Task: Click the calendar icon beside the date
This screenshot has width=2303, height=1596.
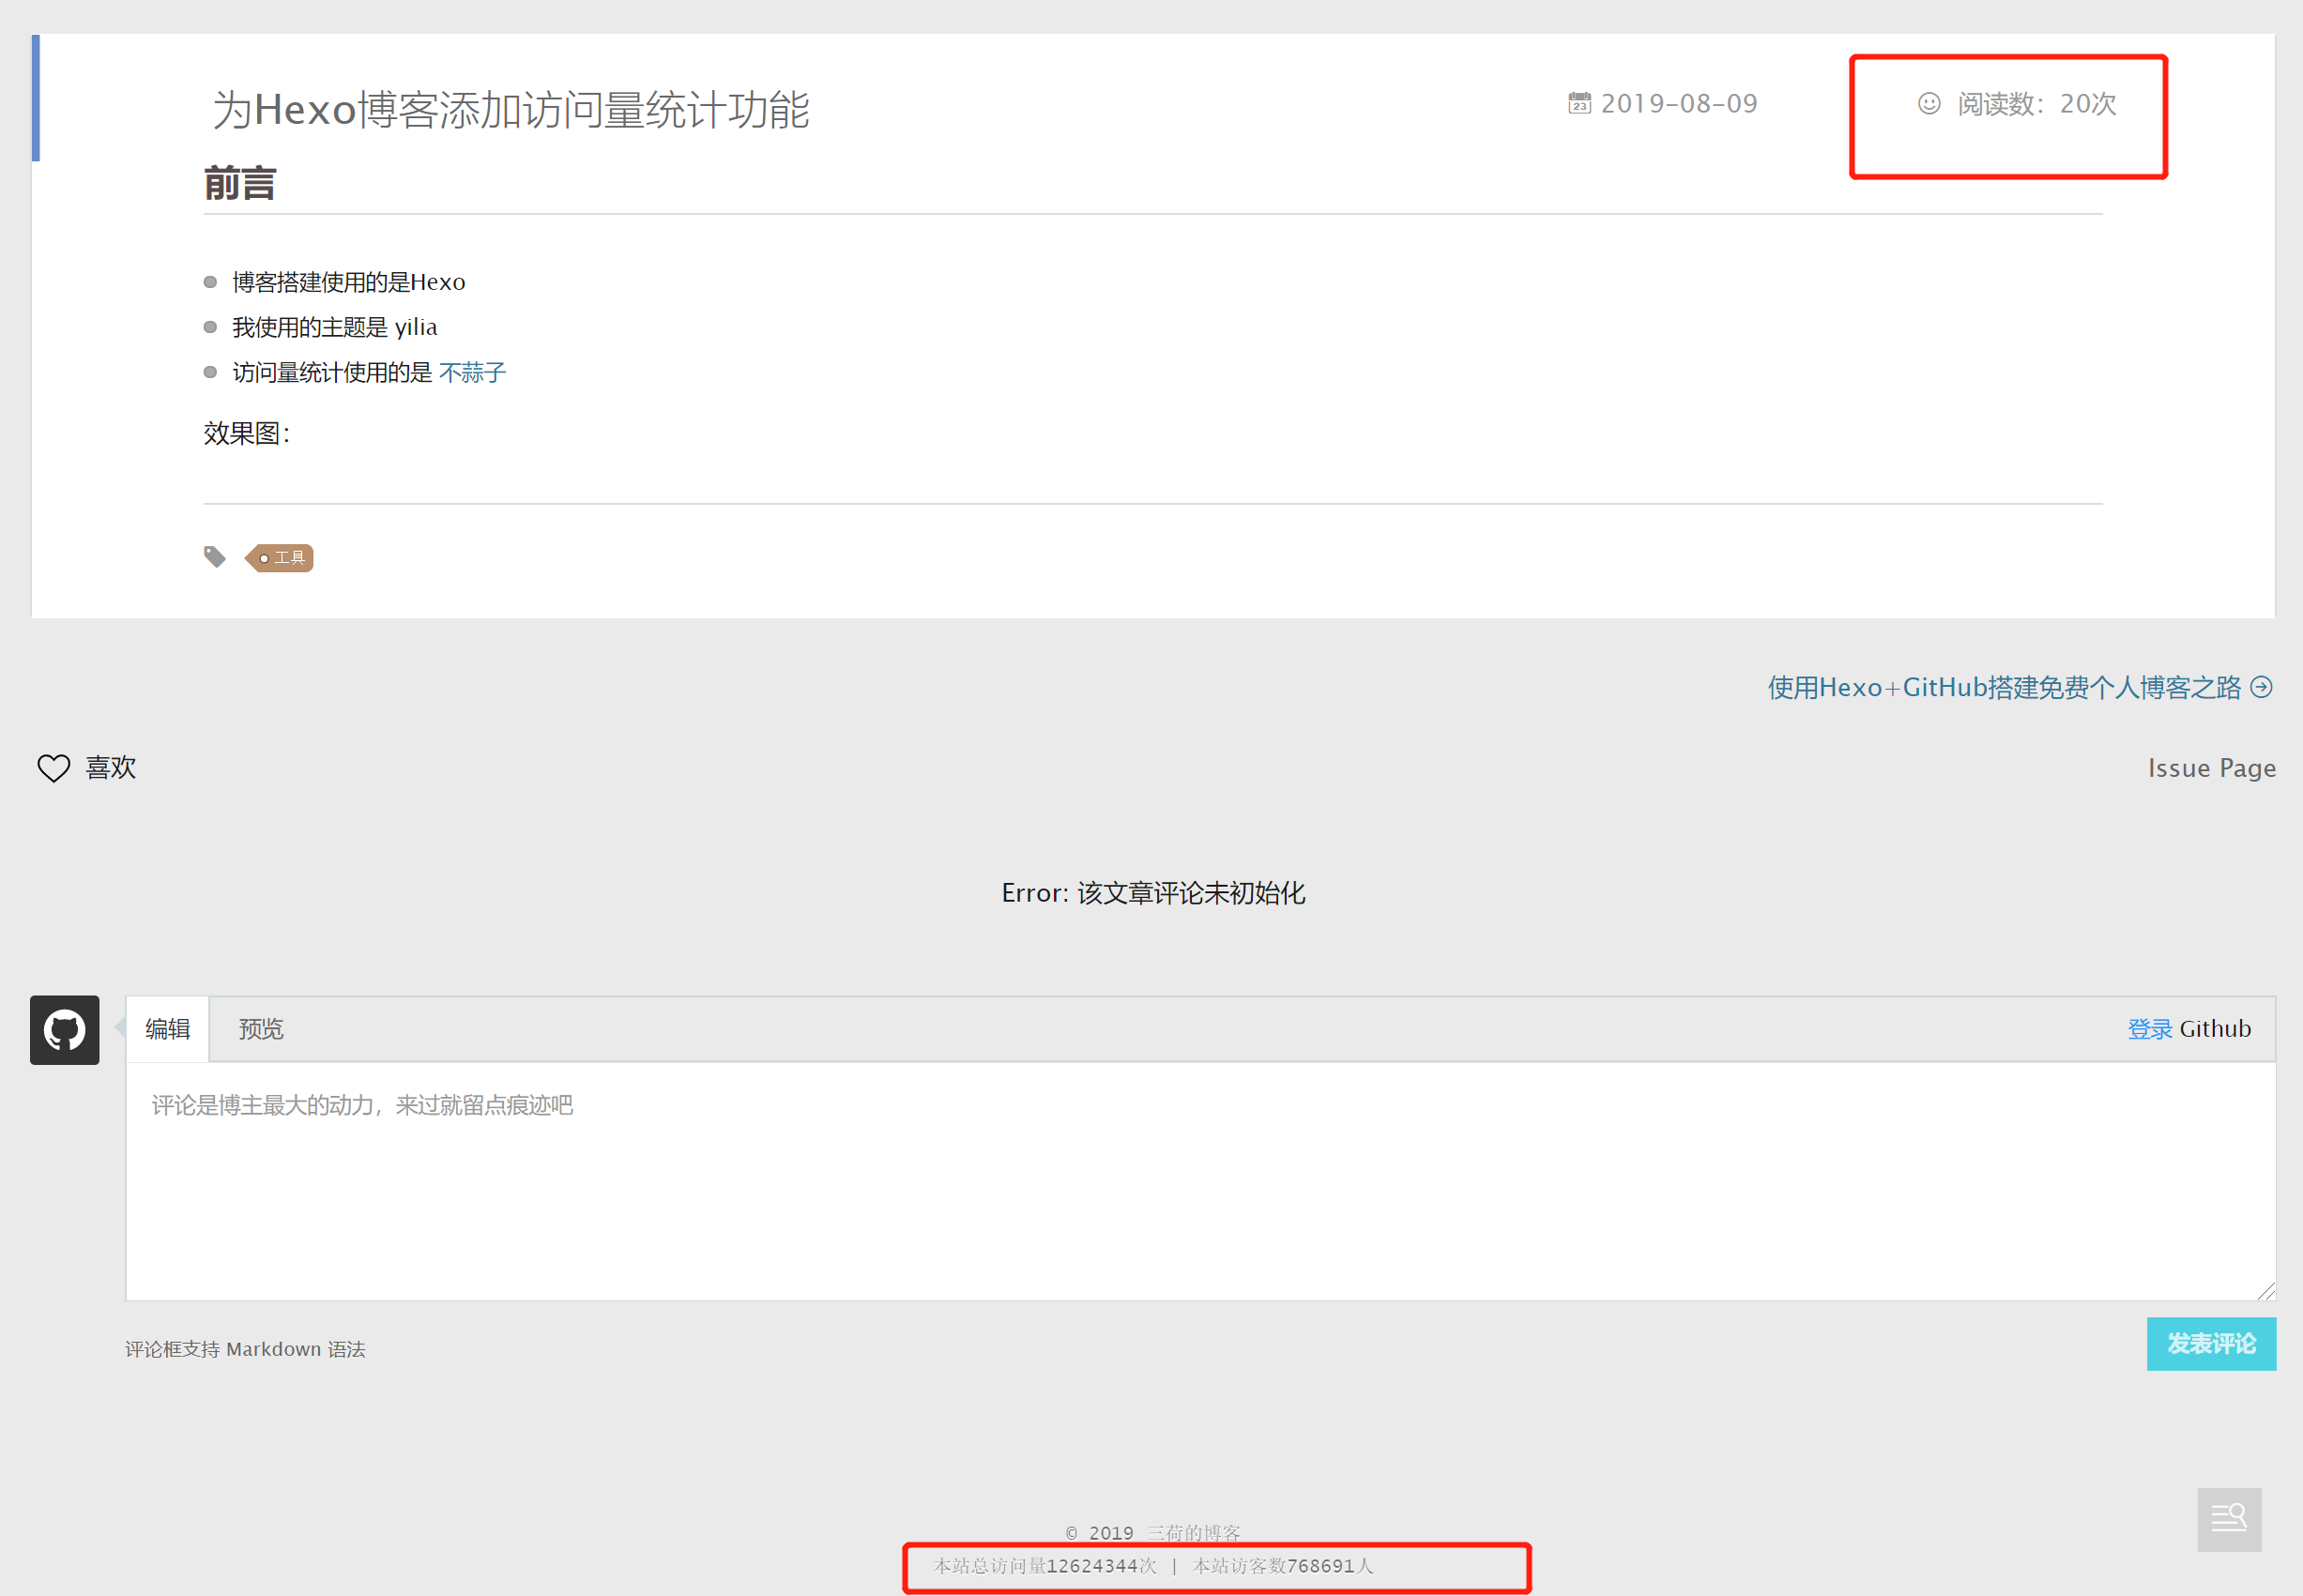Action: pos(1579,103)
